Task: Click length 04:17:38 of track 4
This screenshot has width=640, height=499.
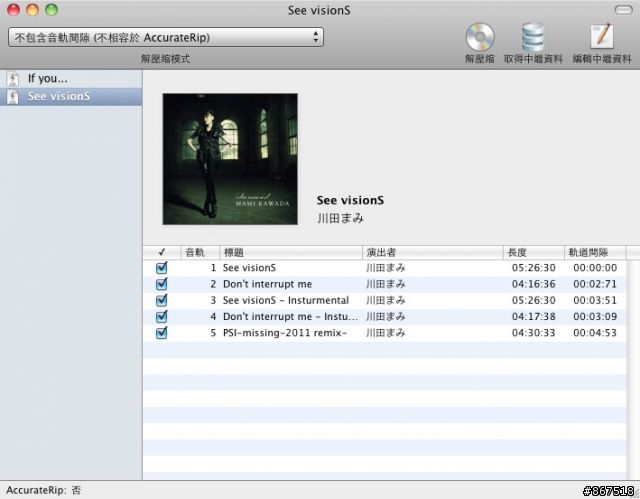Action: tap(533, 317)
